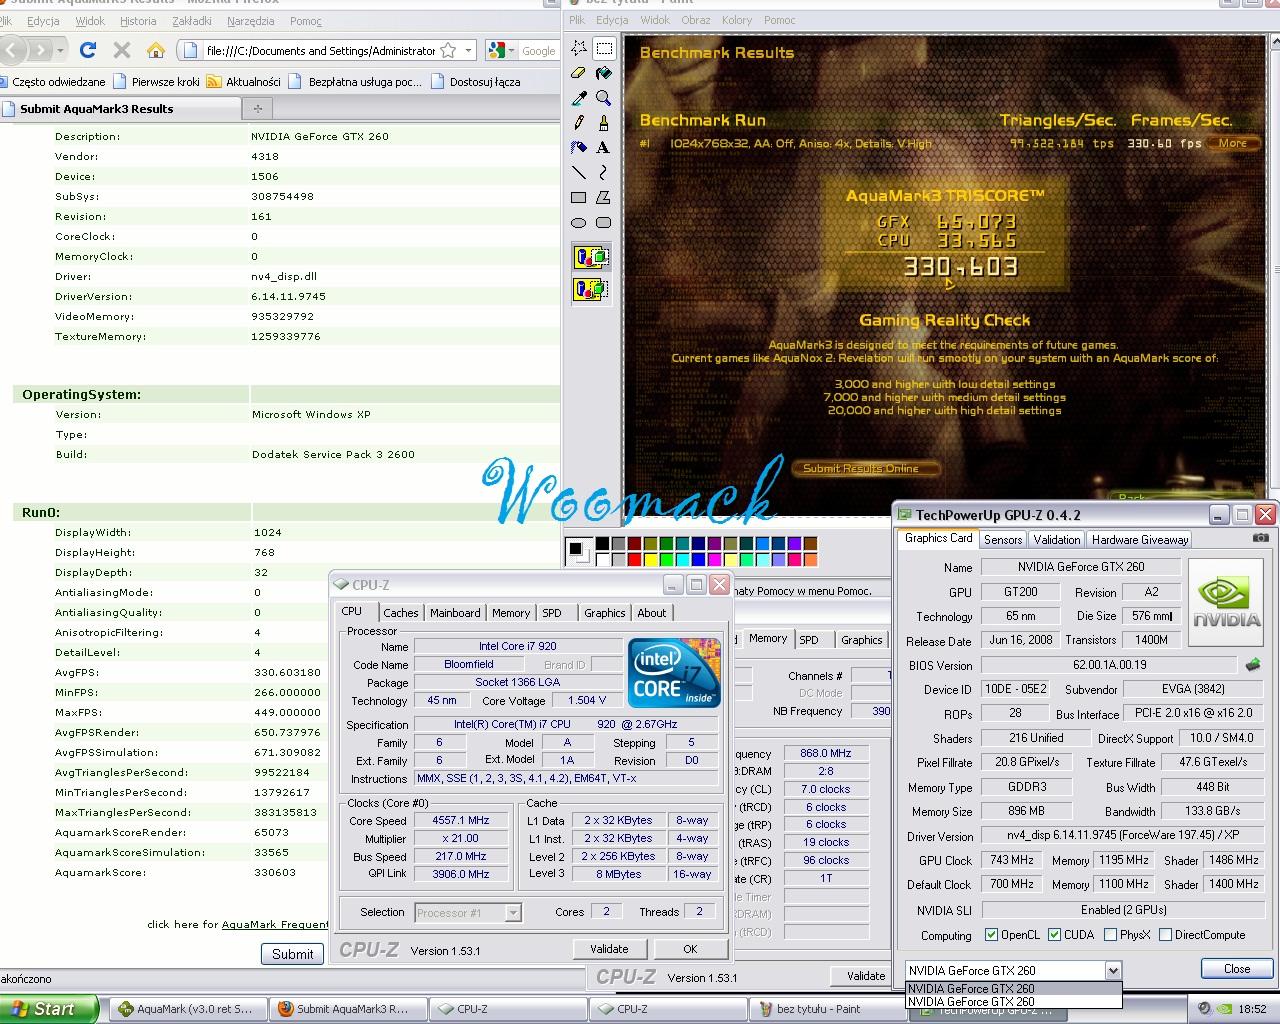
Task: Open Pierwsze kroki bookmark
Action: tap(157, 82)
